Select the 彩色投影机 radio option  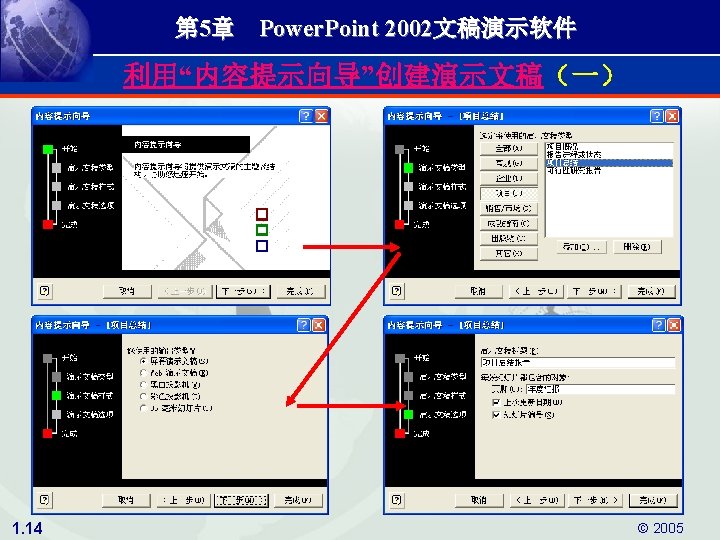pos(143,396)
